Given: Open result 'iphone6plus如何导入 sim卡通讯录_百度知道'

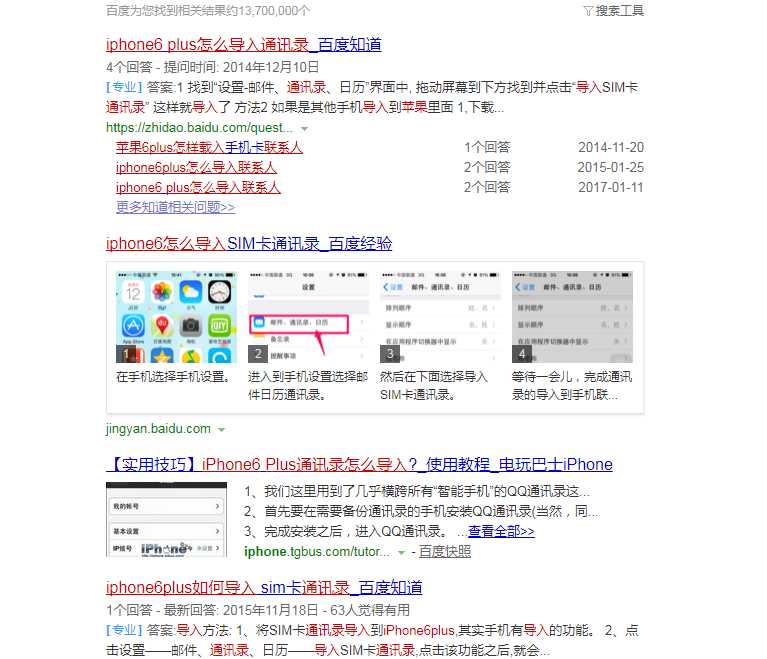Looking at the screenshot, I should (264, 588).
